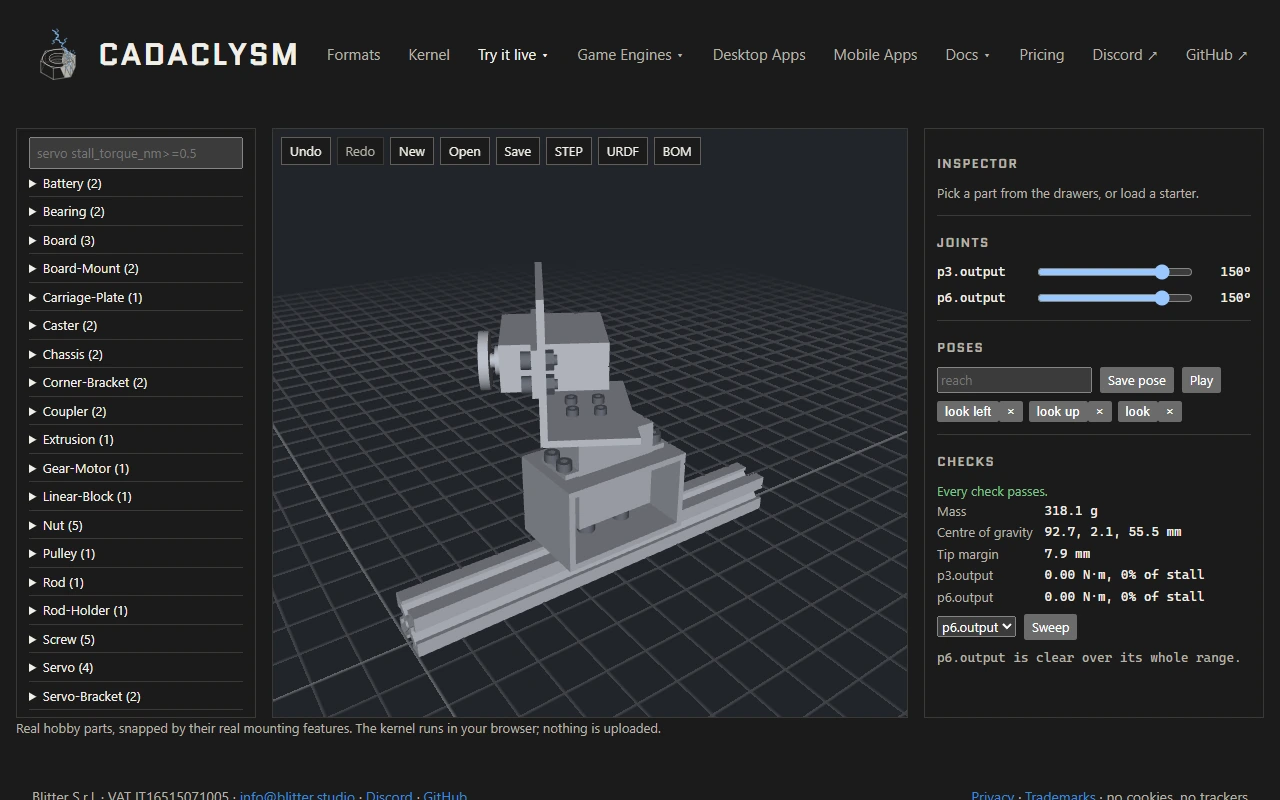
Task: Undo the last action
Action: (x=305, y=151)
